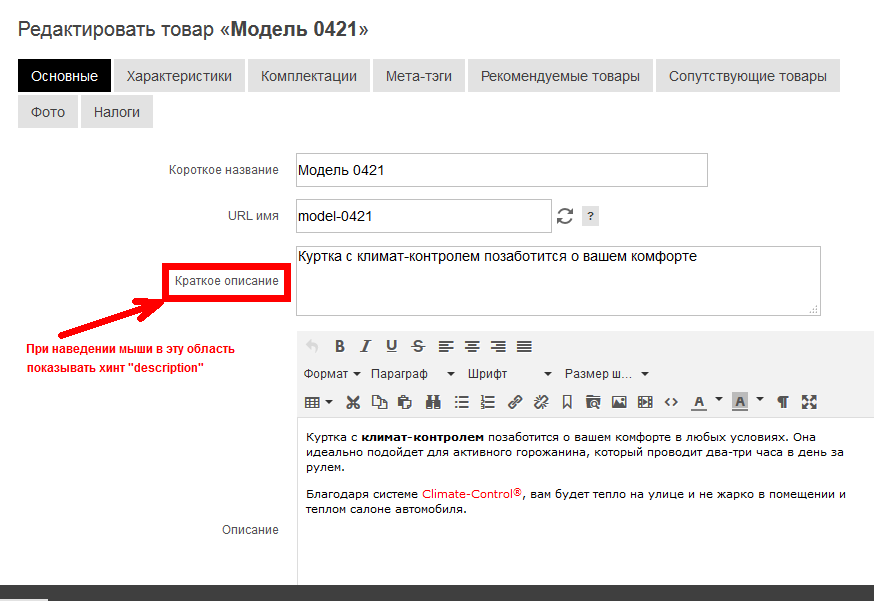Expand the Шрифт font dropdown
The image size is (874, 601).
click(510, 374)
